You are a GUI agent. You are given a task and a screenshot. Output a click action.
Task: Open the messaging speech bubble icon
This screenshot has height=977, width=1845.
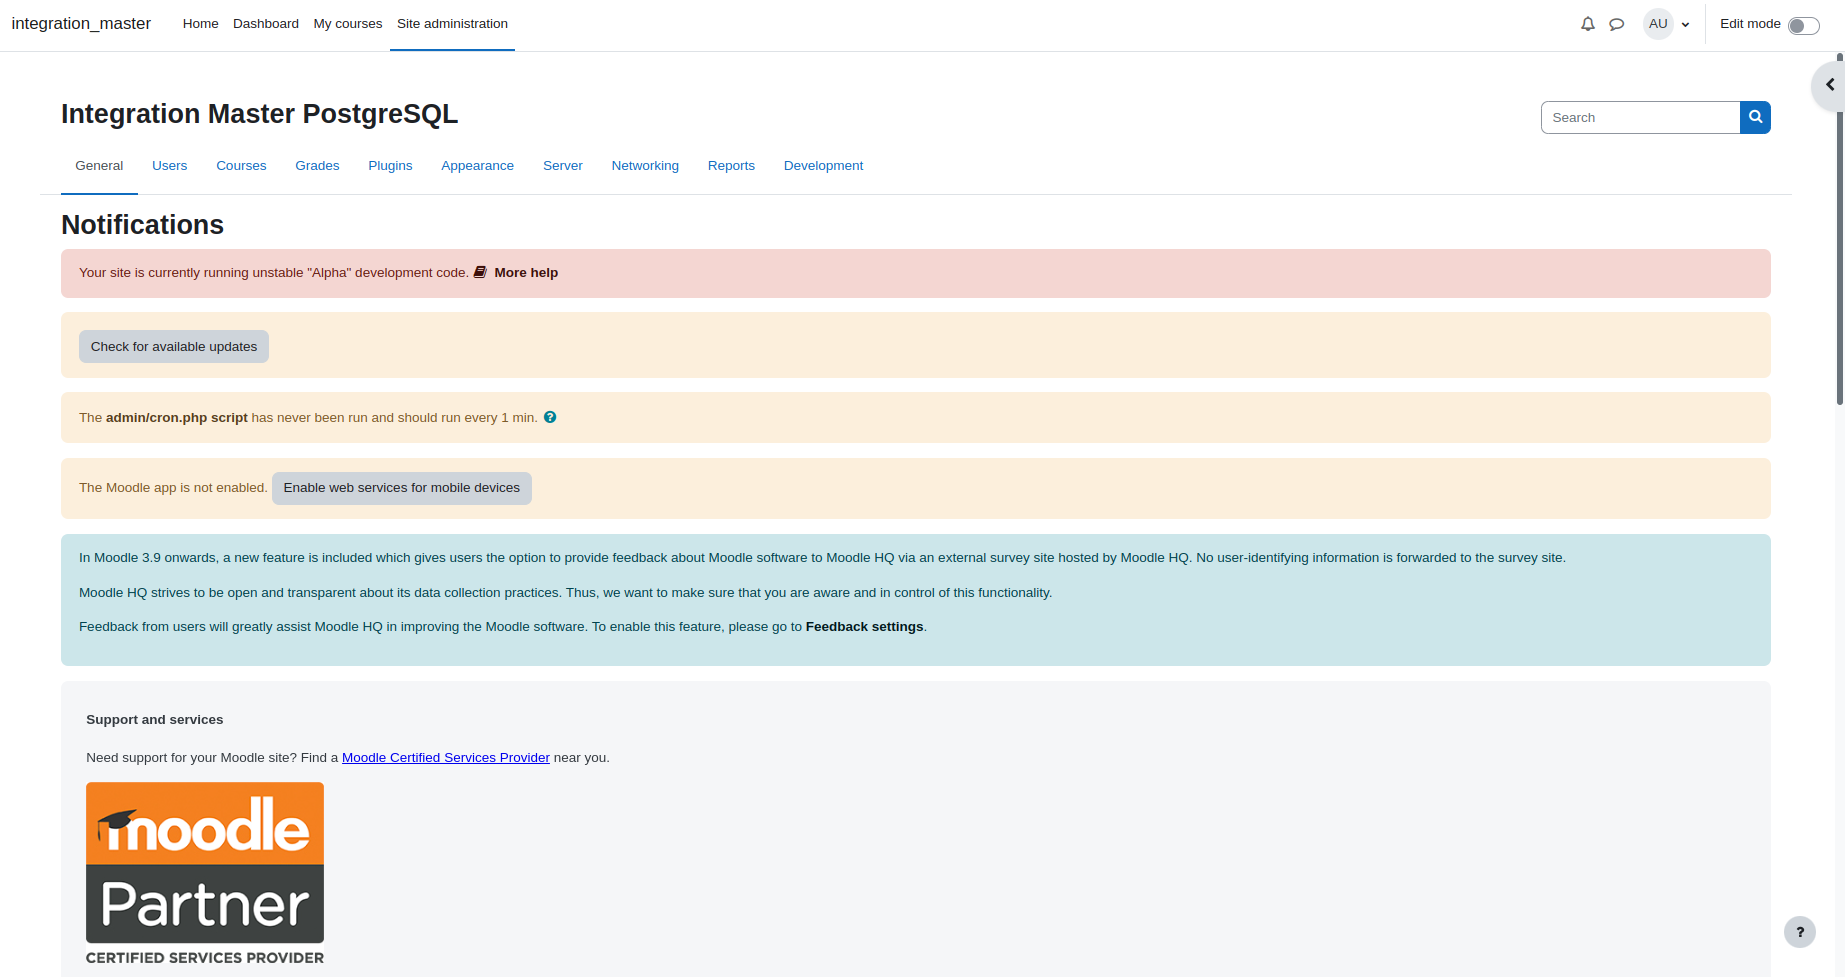click(x=1617, y=24)
